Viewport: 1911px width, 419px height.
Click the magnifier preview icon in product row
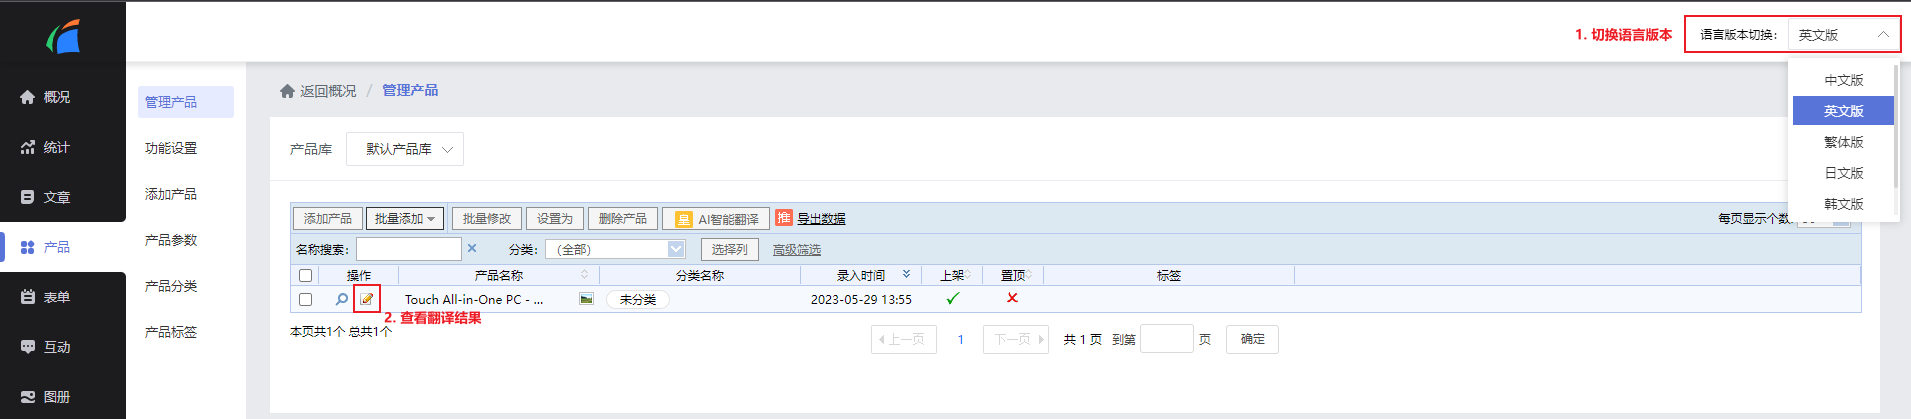[x=341, y=299]
